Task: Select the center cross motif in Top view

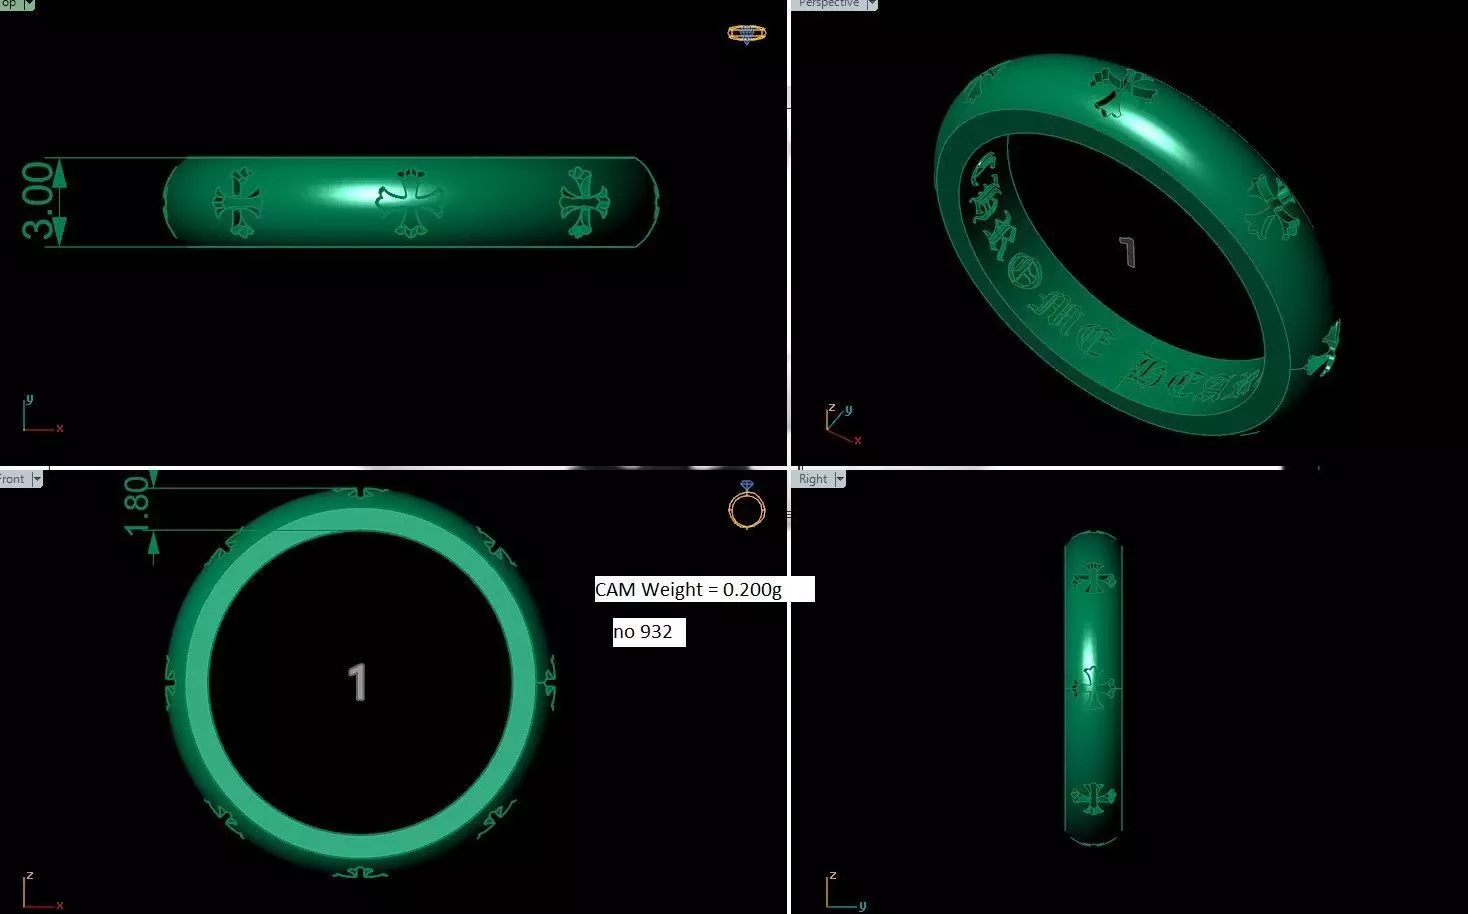Action: pos(408,202)
